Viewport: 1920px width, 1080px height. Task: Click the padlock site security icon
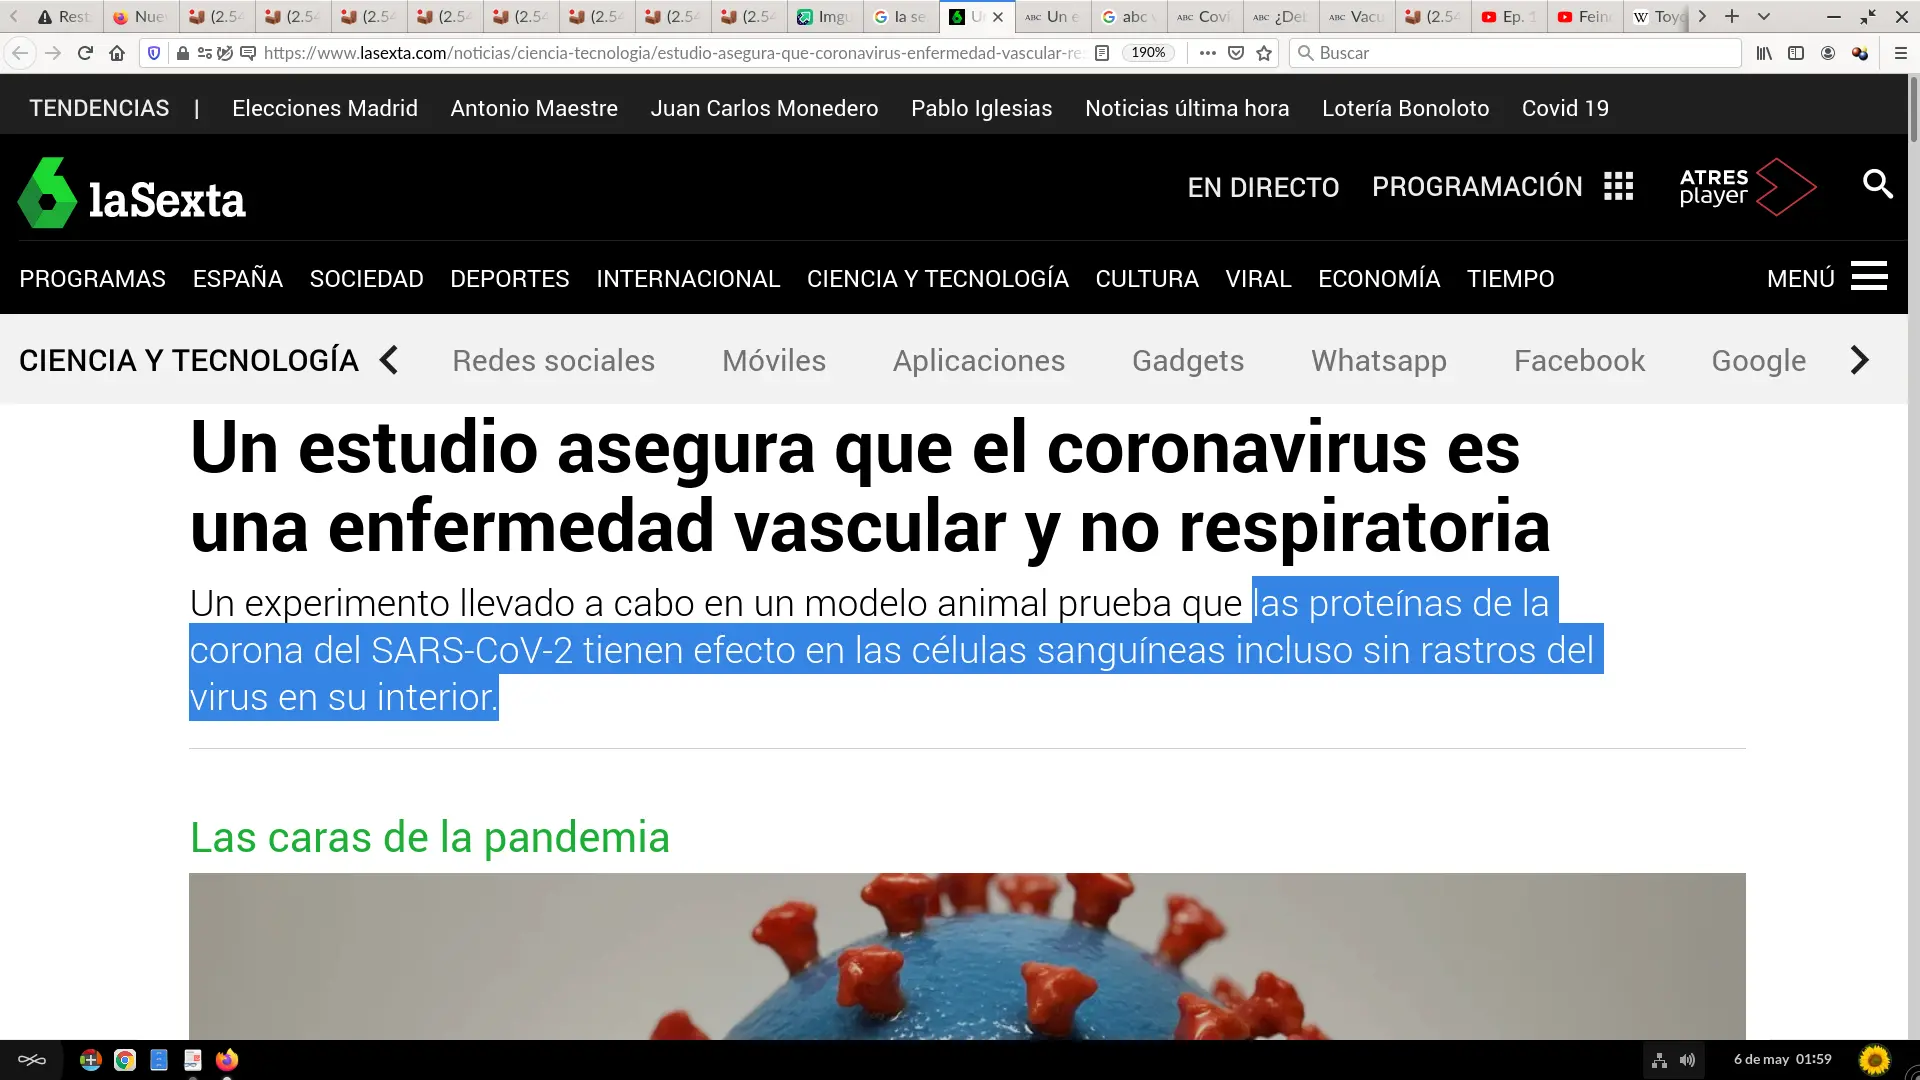click(182, 53)
